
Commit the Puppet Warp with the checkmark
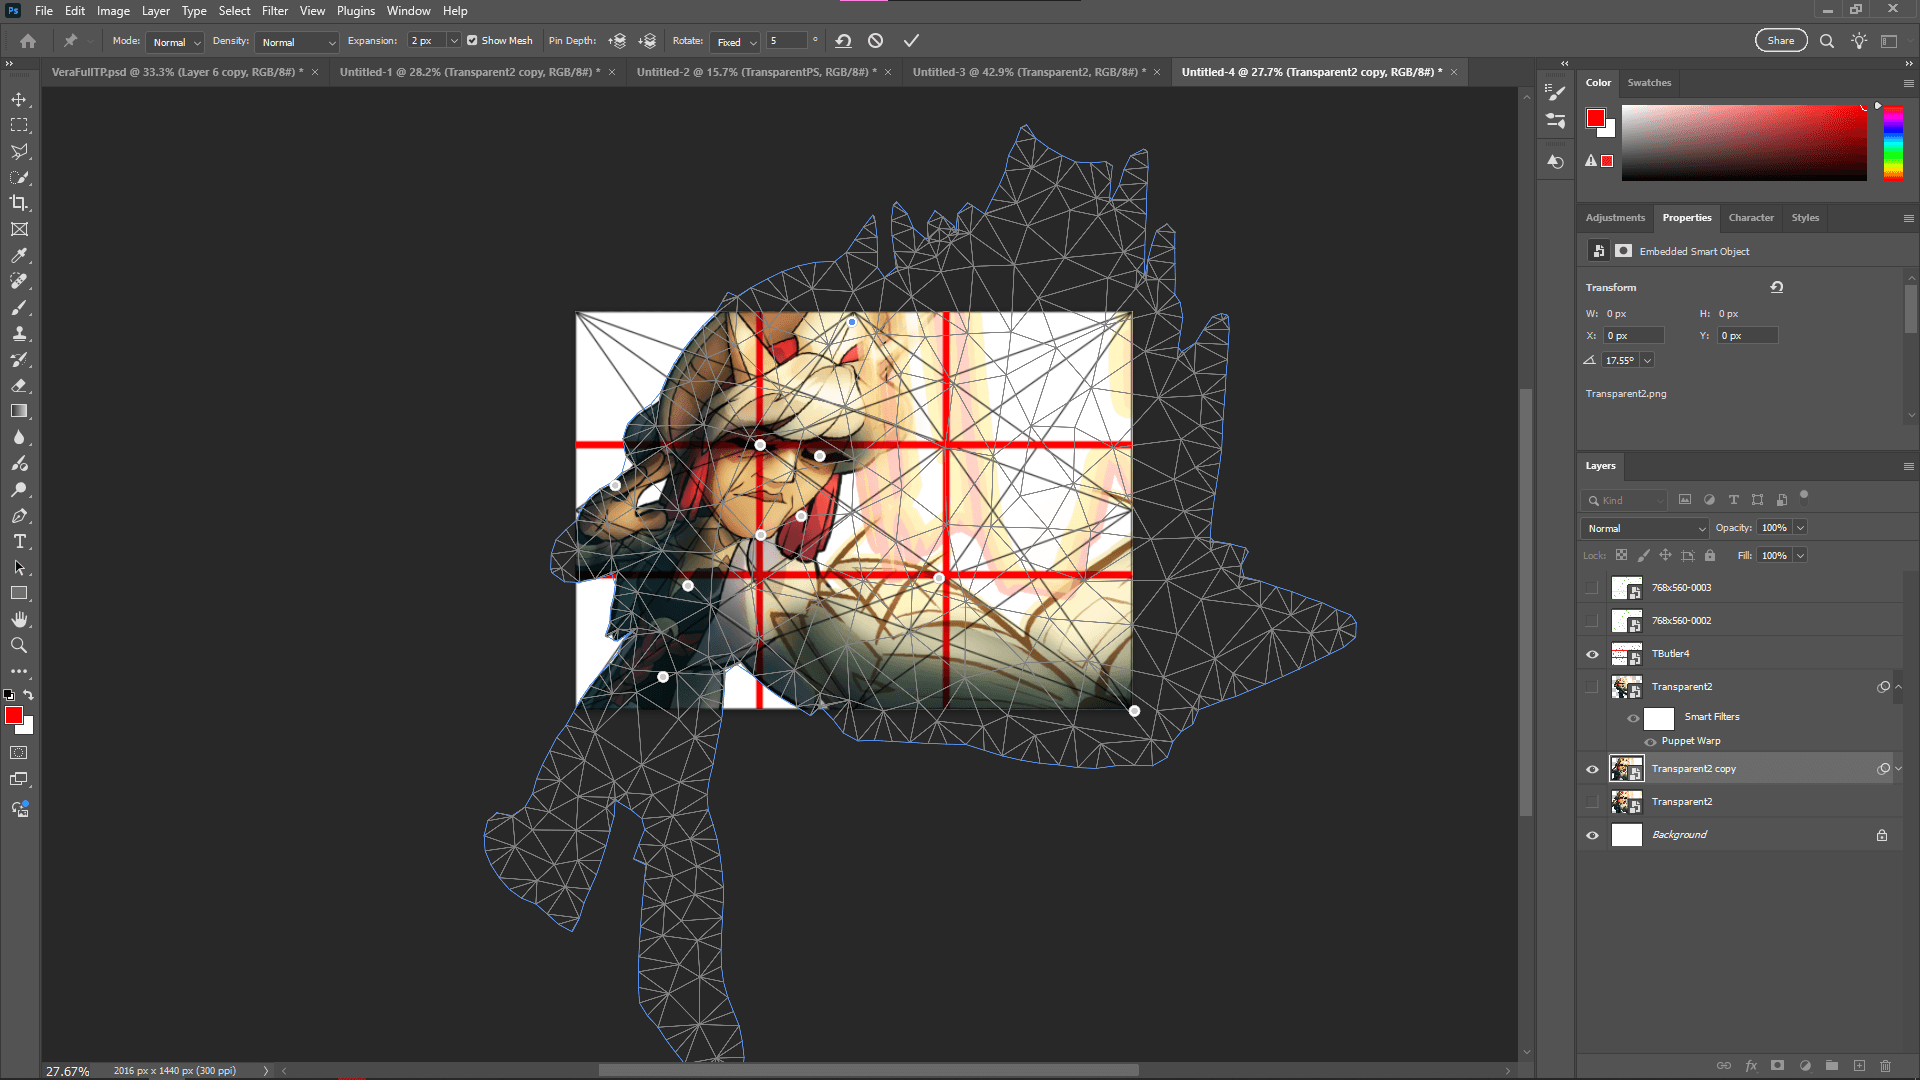[x=910, y=40]
